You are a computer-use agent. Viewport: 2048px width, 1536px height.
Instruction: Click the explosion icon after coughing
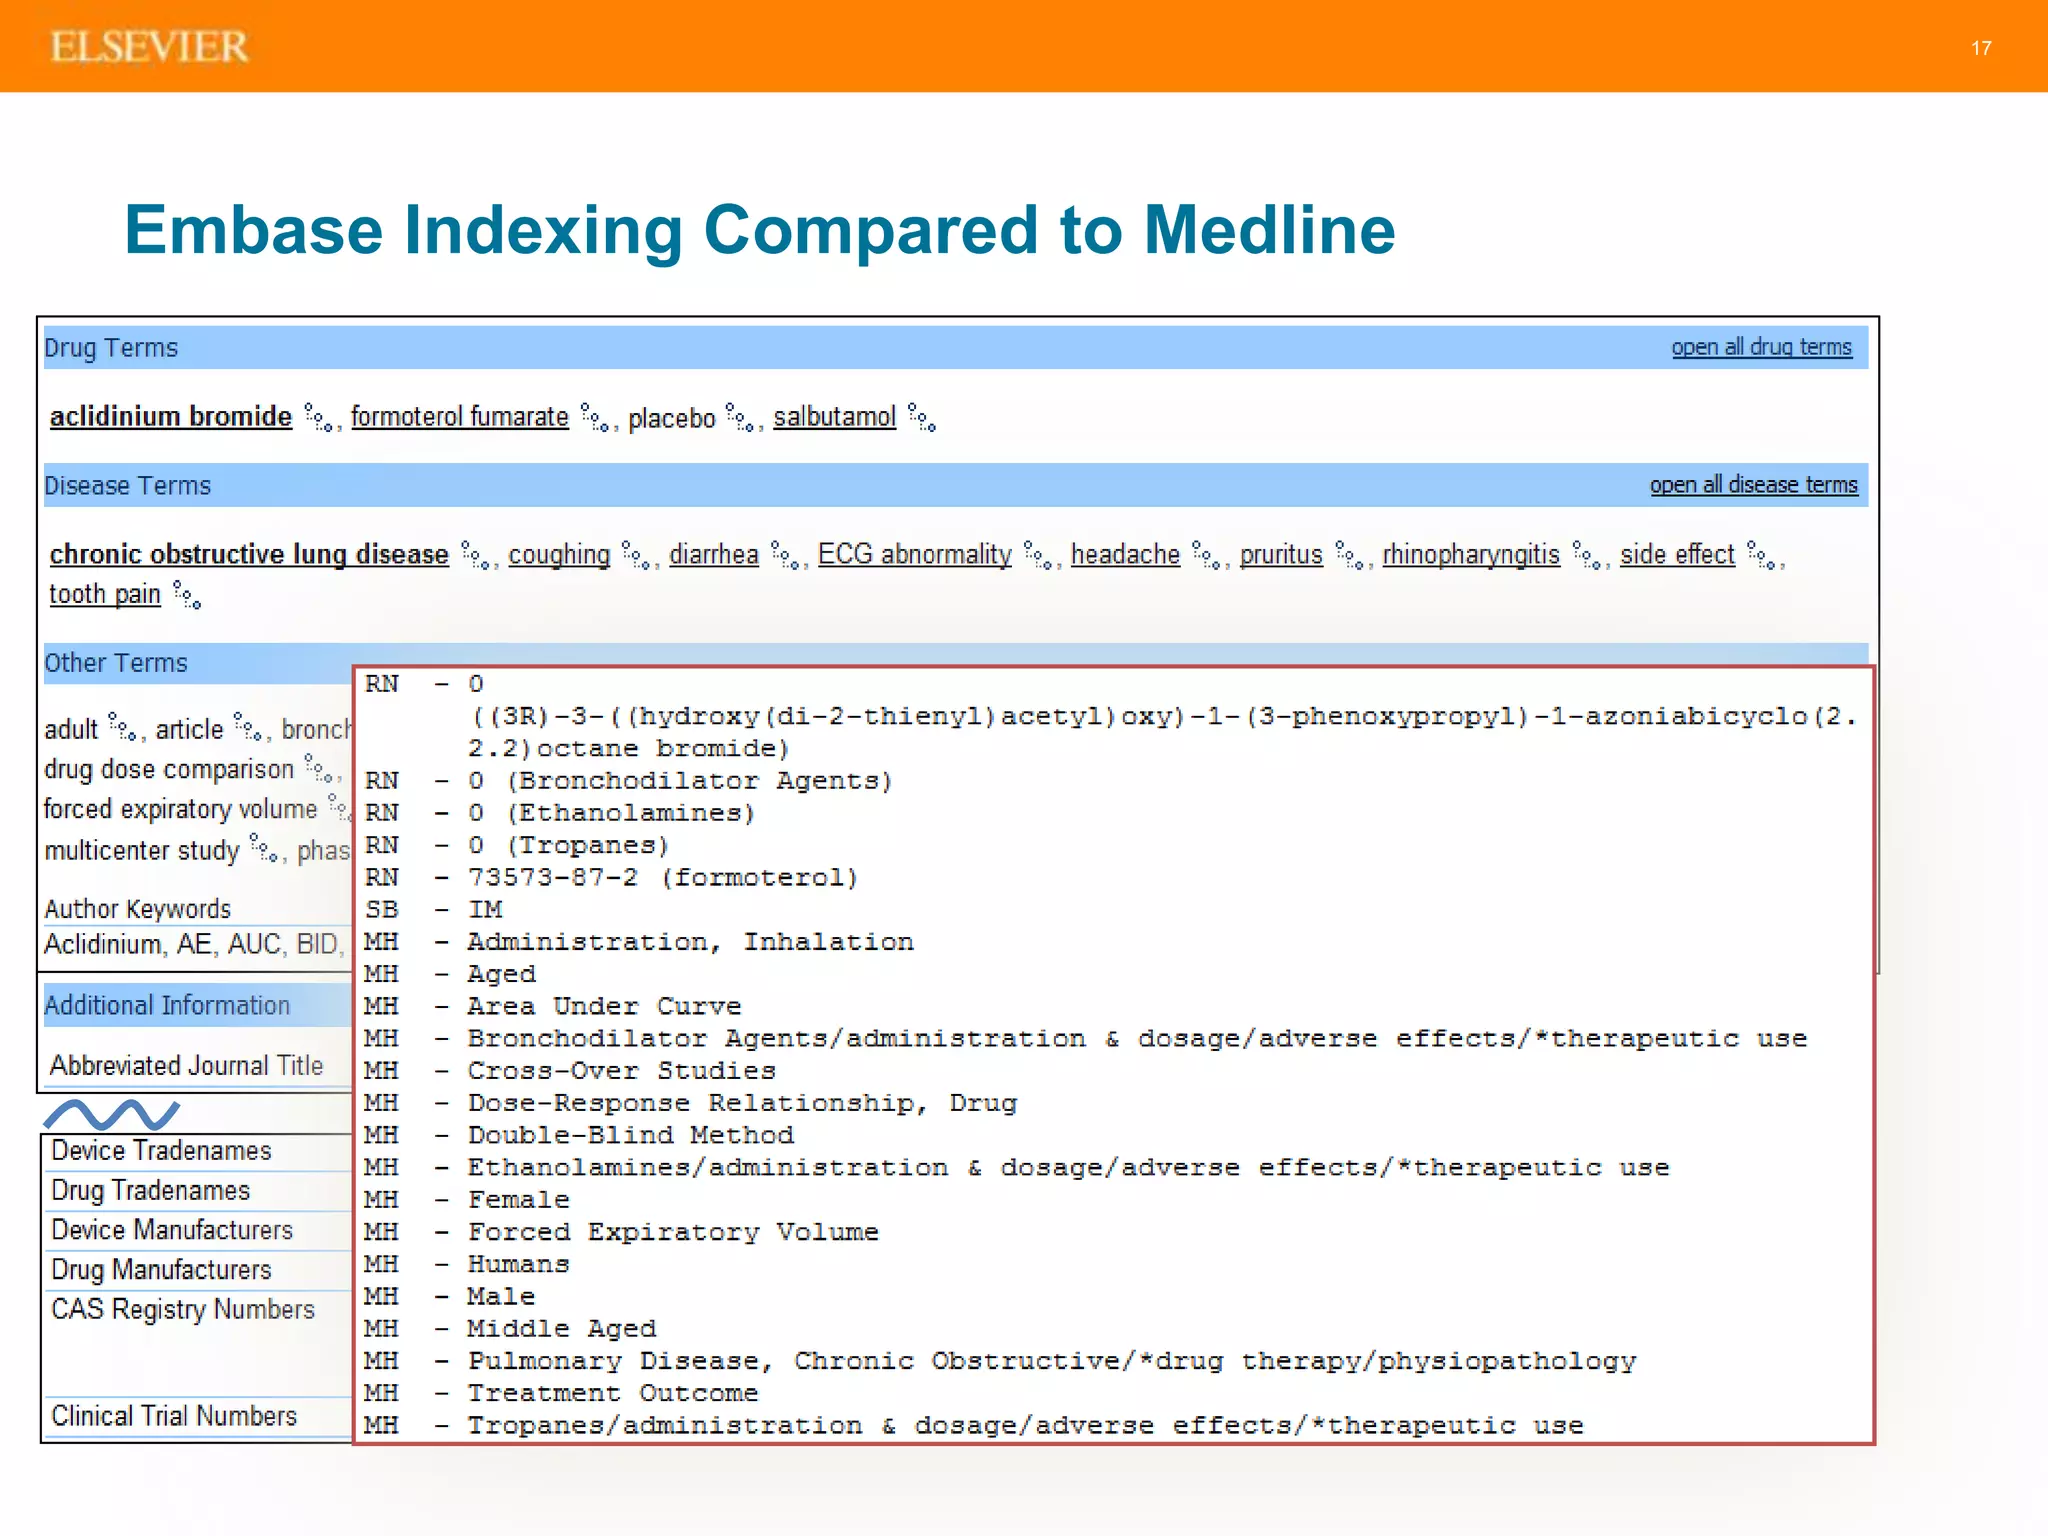click(636, 556)
